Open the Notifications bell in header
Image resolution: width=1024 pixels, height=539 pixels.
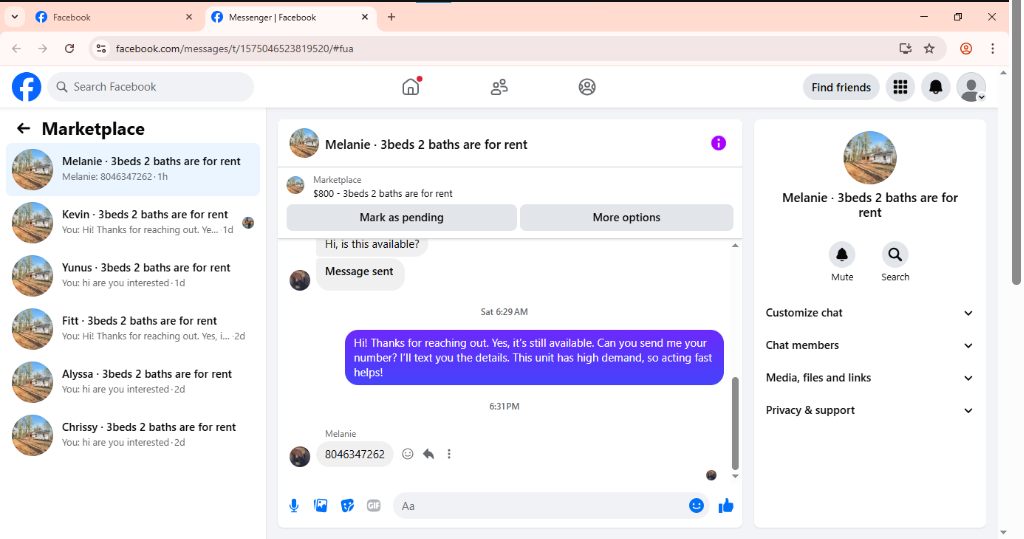click(x=936, y=87)
